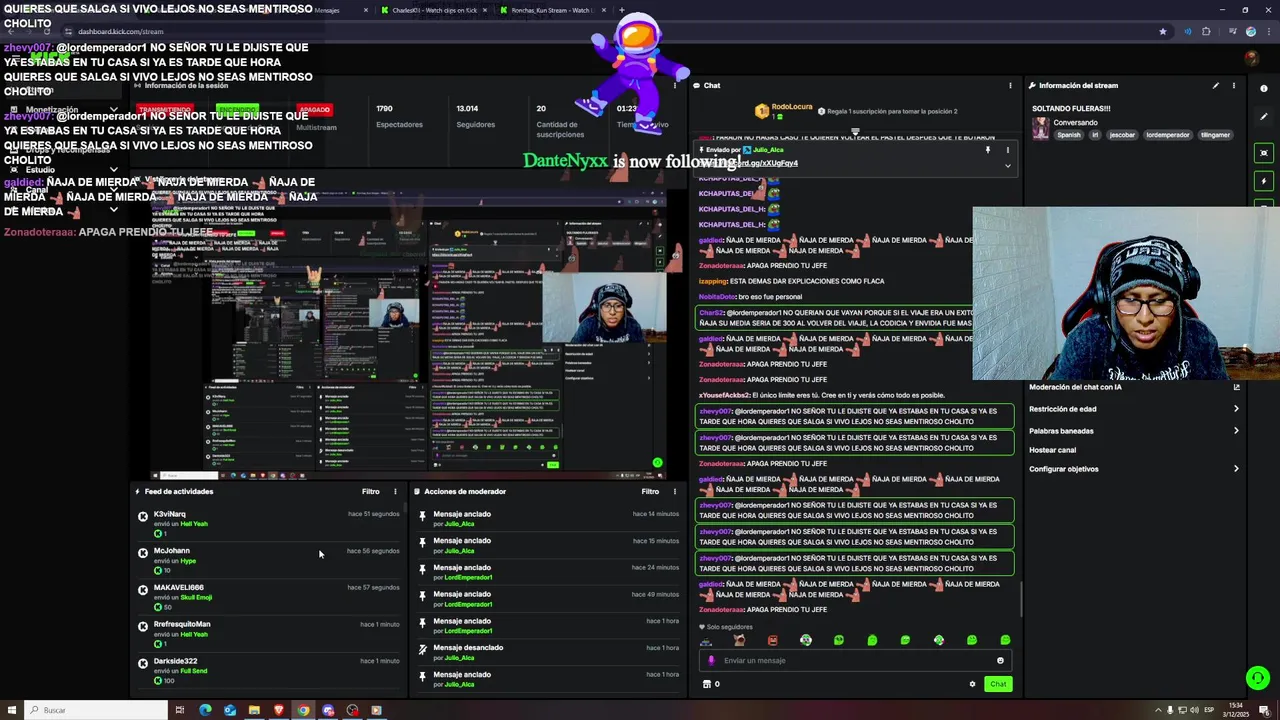Click the green-outlined capture icon in right sidebar
Screen dimensions: 1280x720
(x=1264, y=153)
